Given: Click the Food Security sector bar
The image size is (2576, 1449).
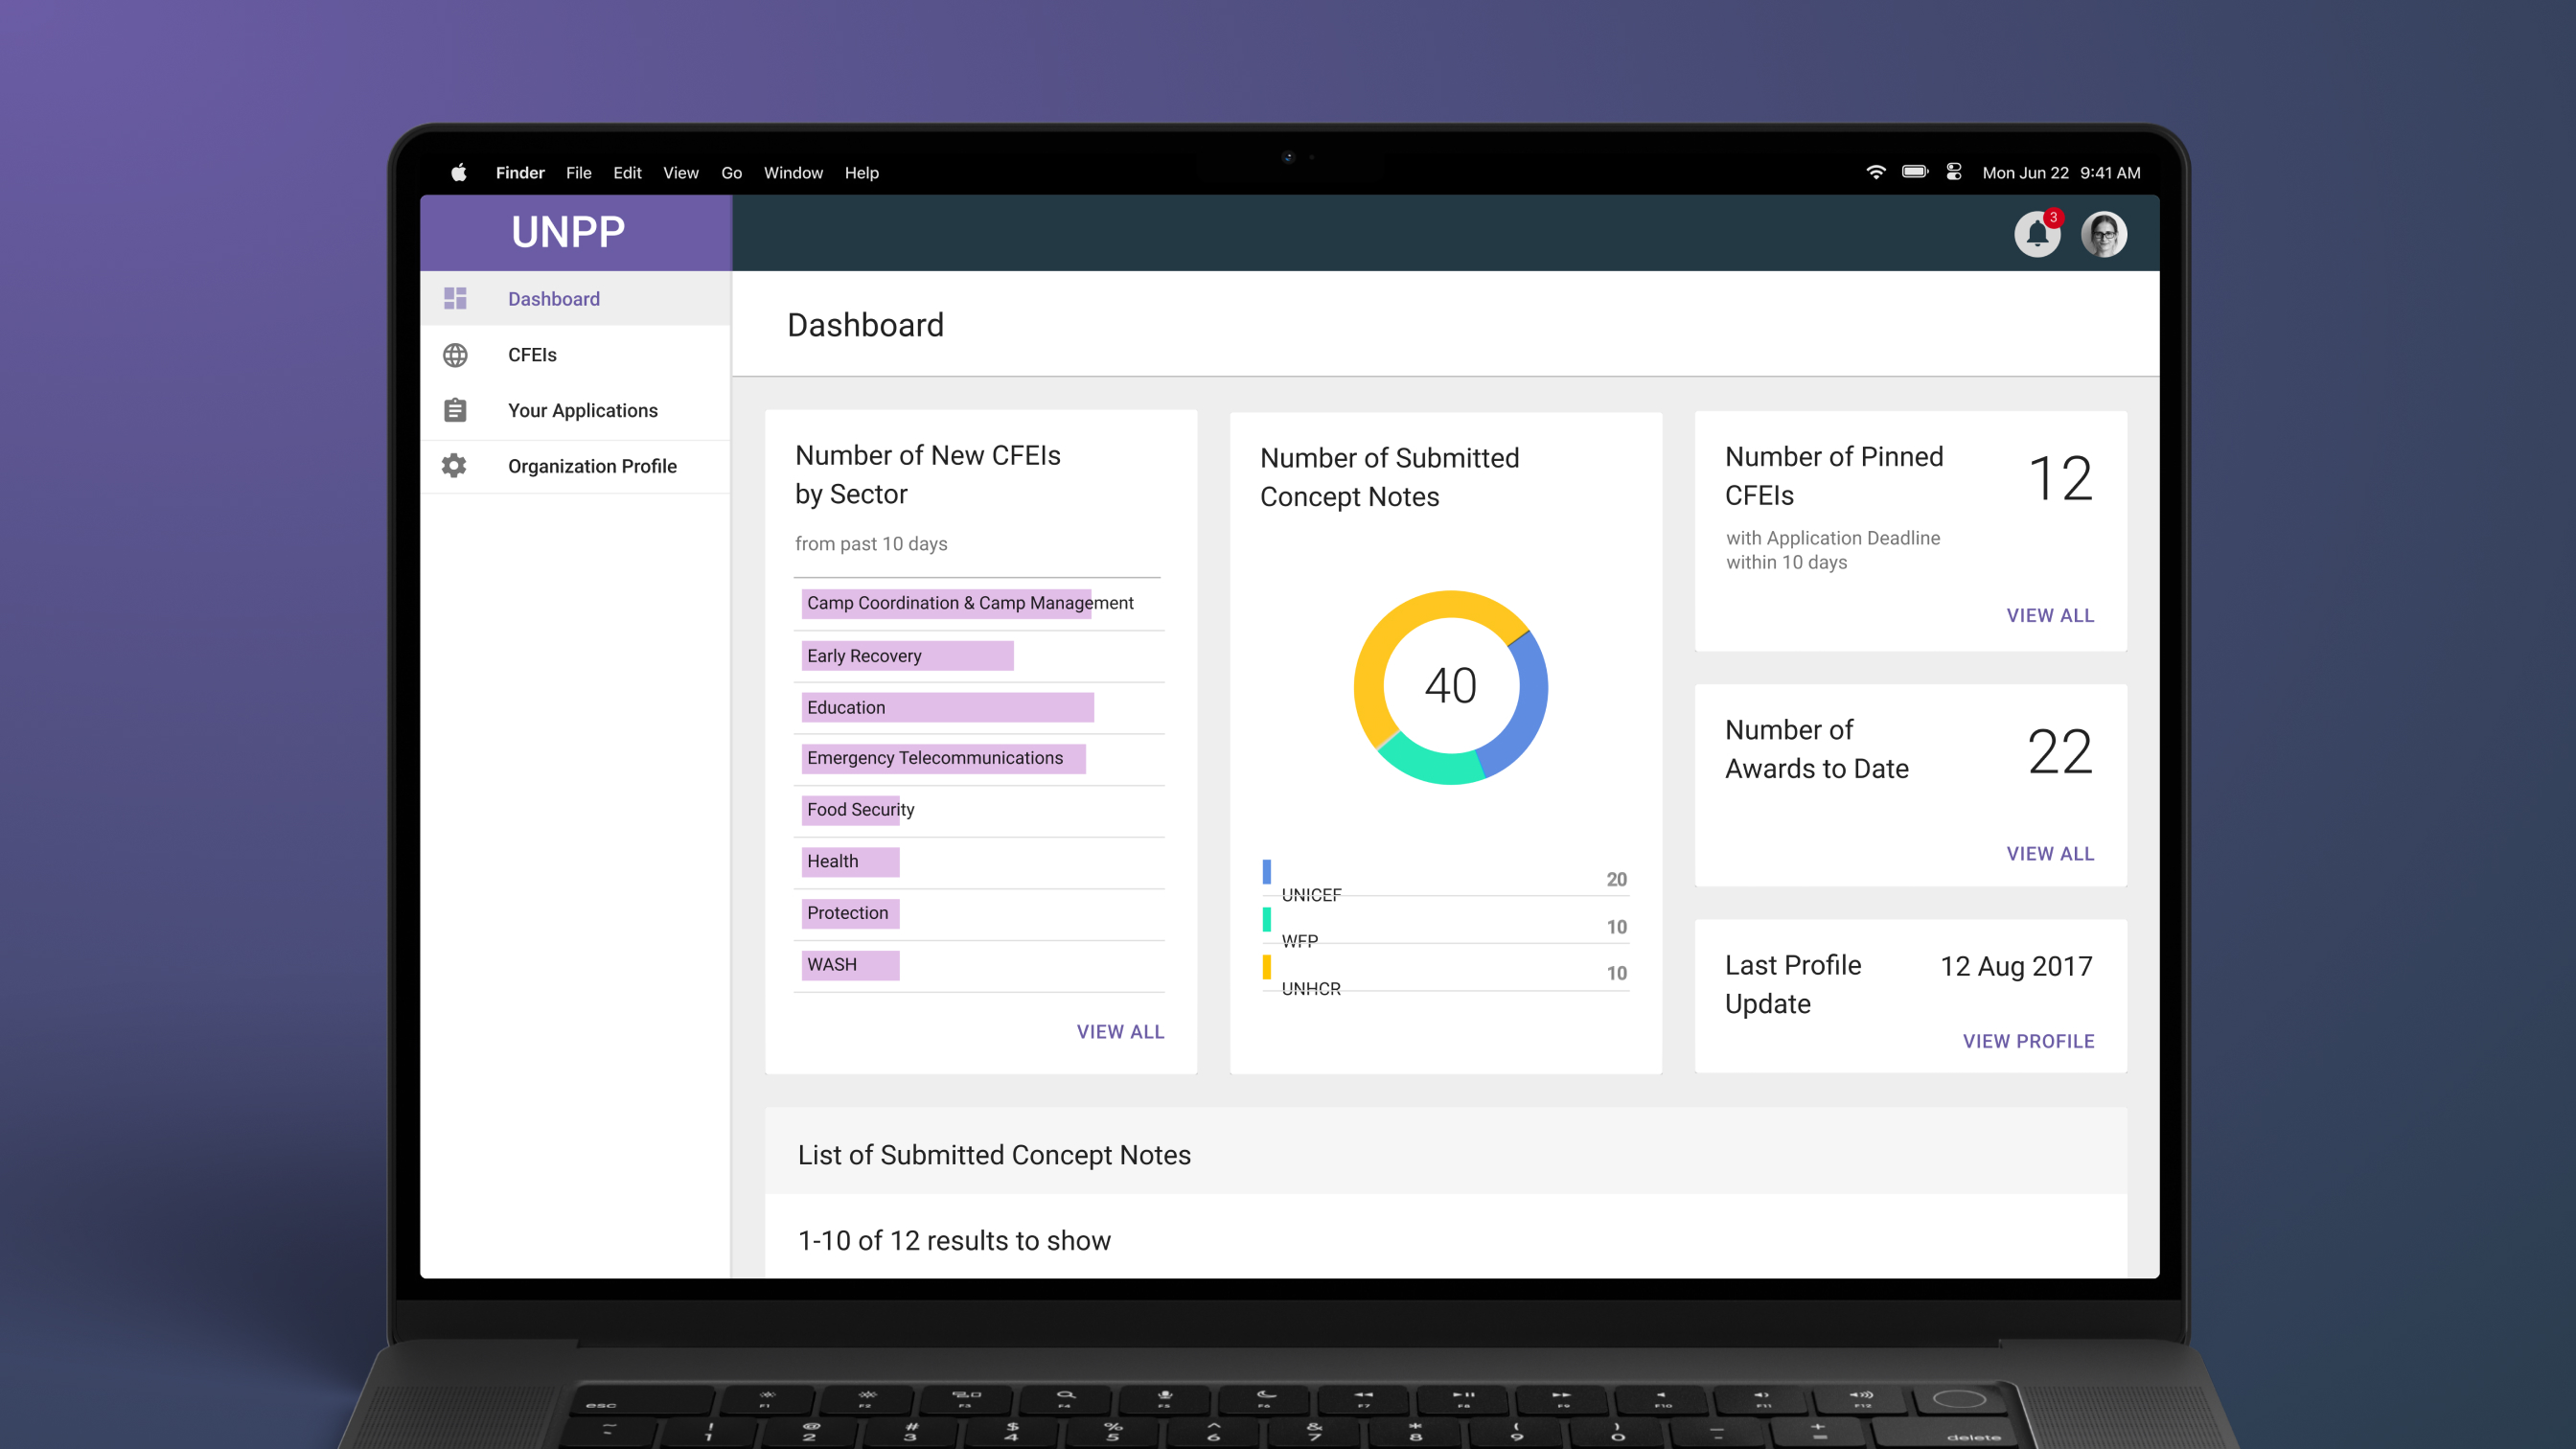Looking at the screenshot, I should point(850,810).
